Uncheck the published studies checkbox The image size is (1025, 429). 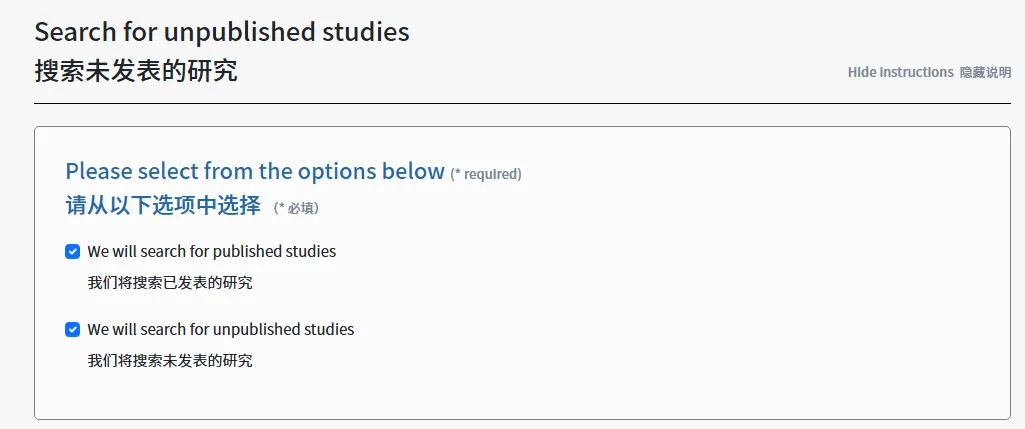click(73, 252)
